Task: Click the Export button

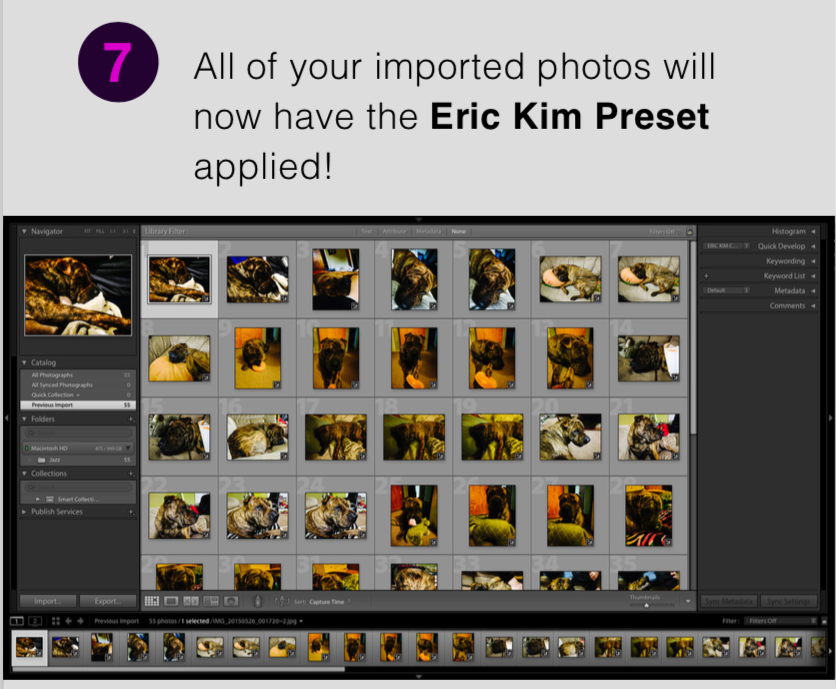Action: [108, 601]
